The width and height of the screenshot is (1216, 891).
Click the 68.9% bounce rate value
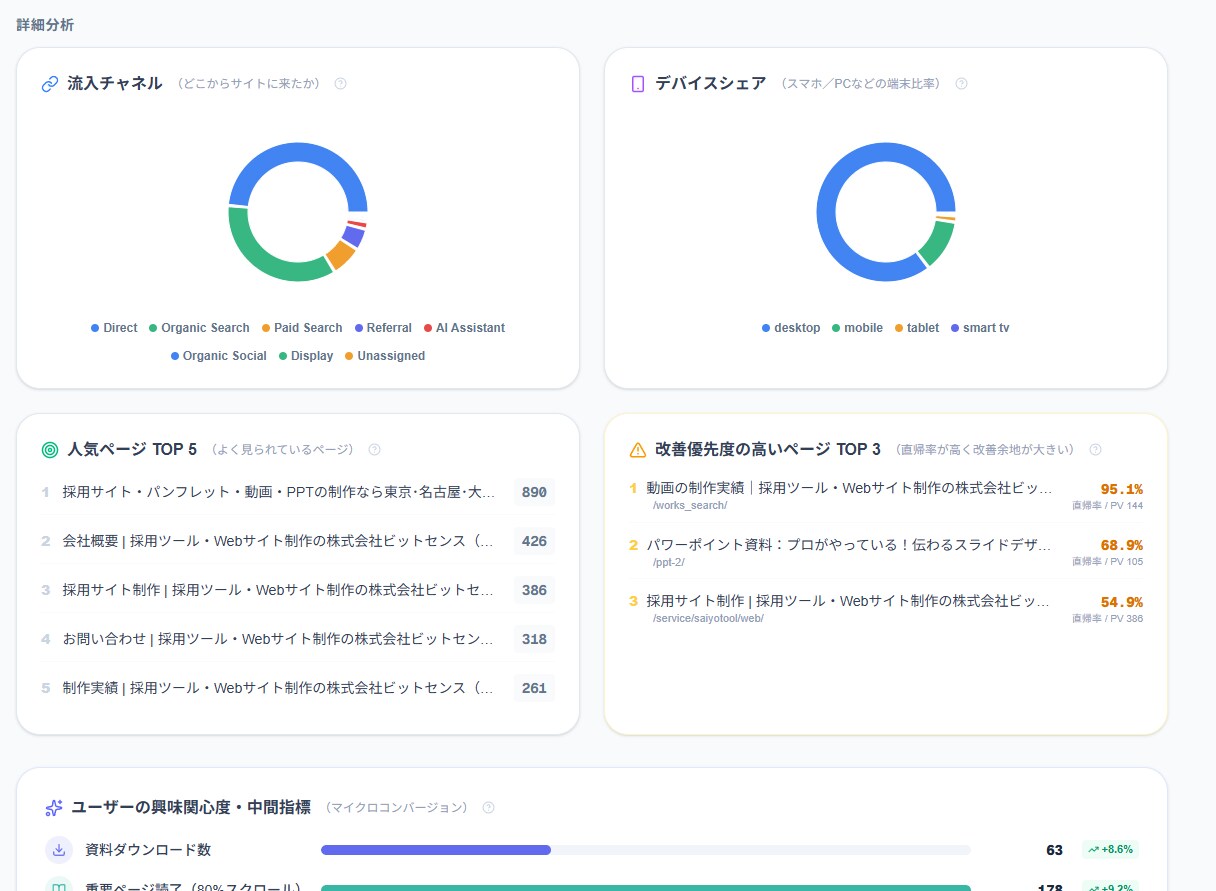coord(1121,545)
